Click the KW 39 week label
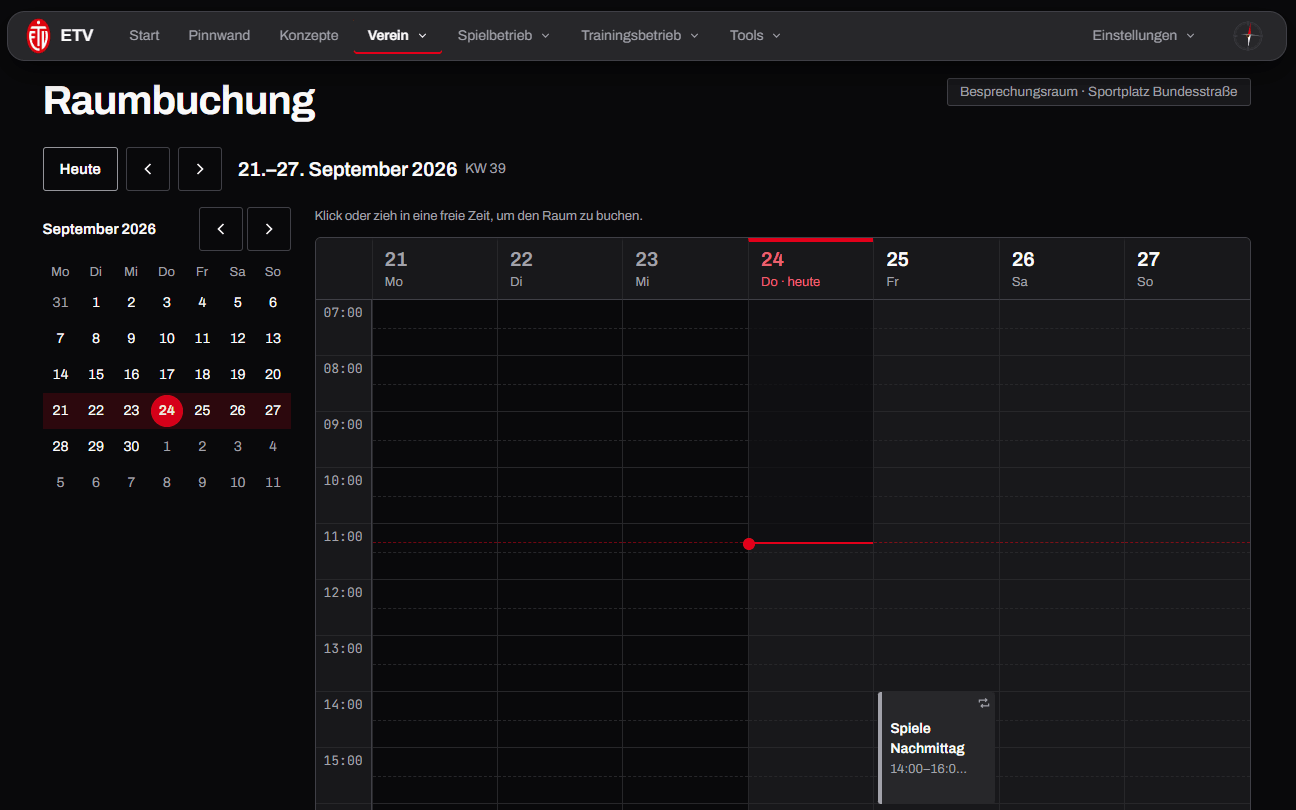 485,168
